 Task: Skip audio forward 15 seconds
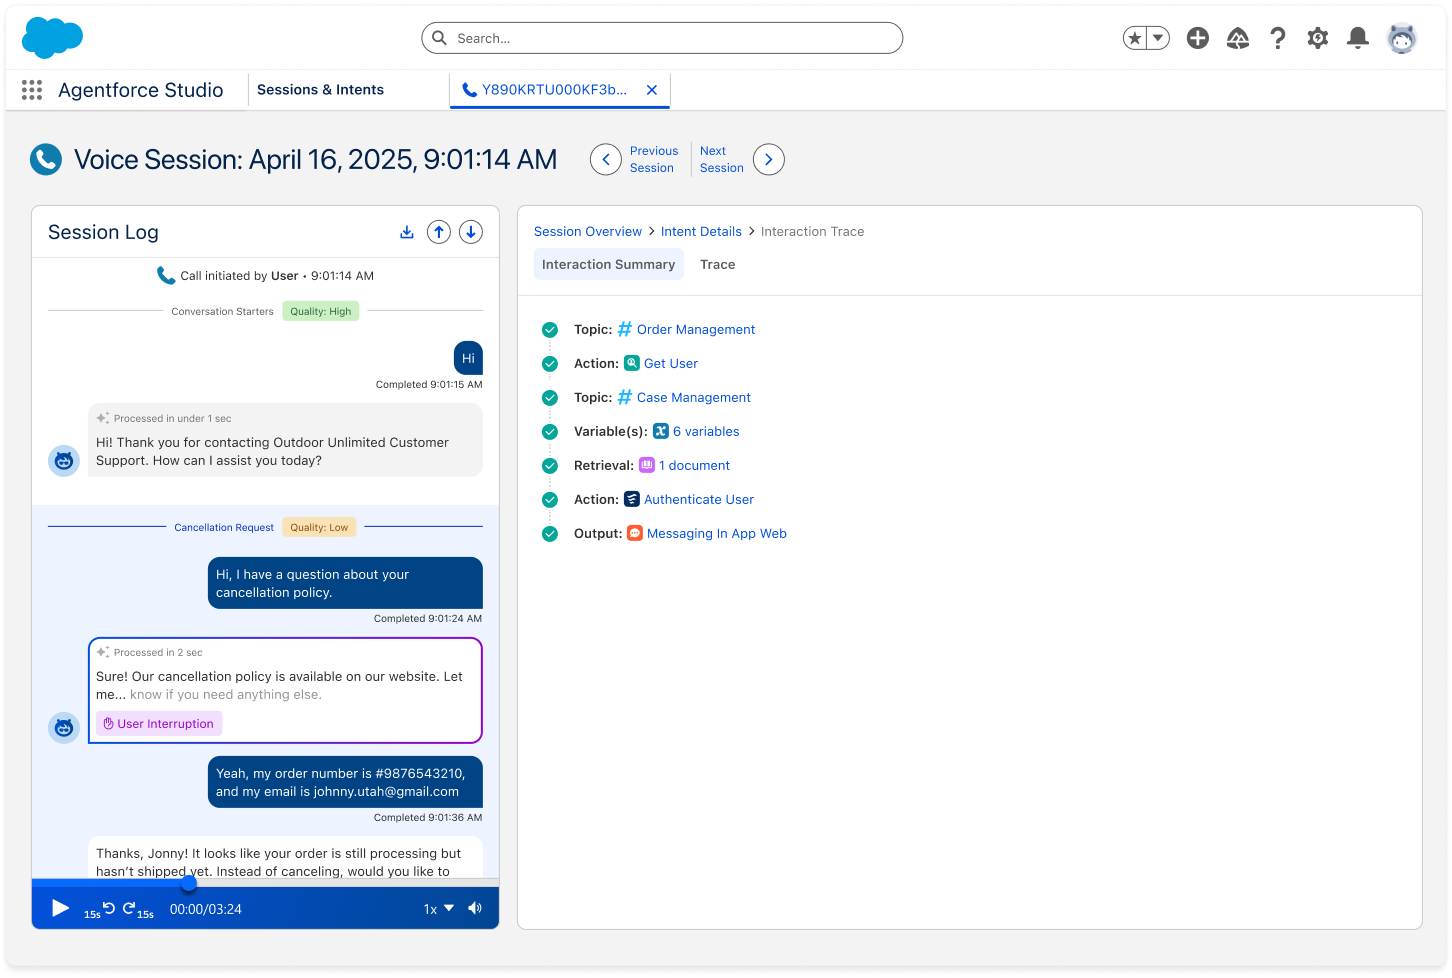click(x=138, y=909)
